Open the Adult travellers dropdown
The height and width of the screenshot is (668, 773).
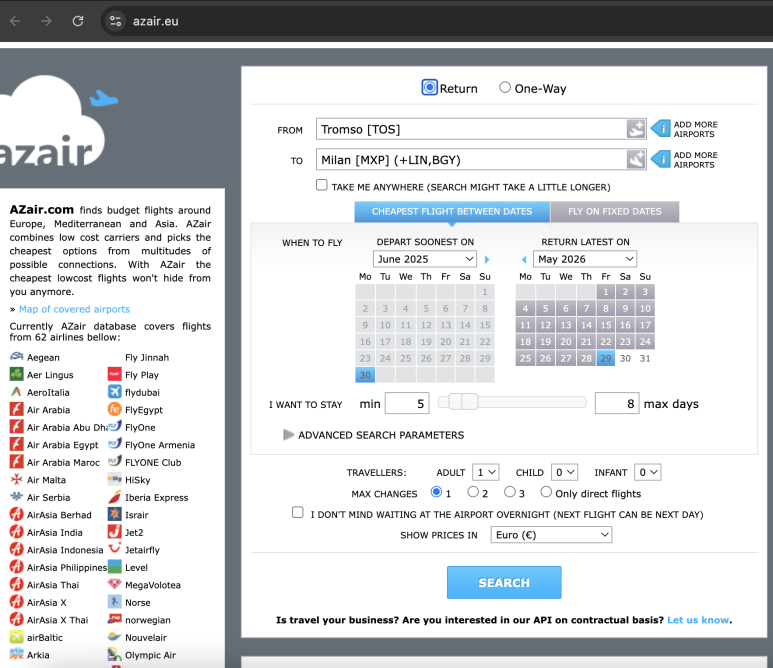pyautogui.click(x=486, y=472)
